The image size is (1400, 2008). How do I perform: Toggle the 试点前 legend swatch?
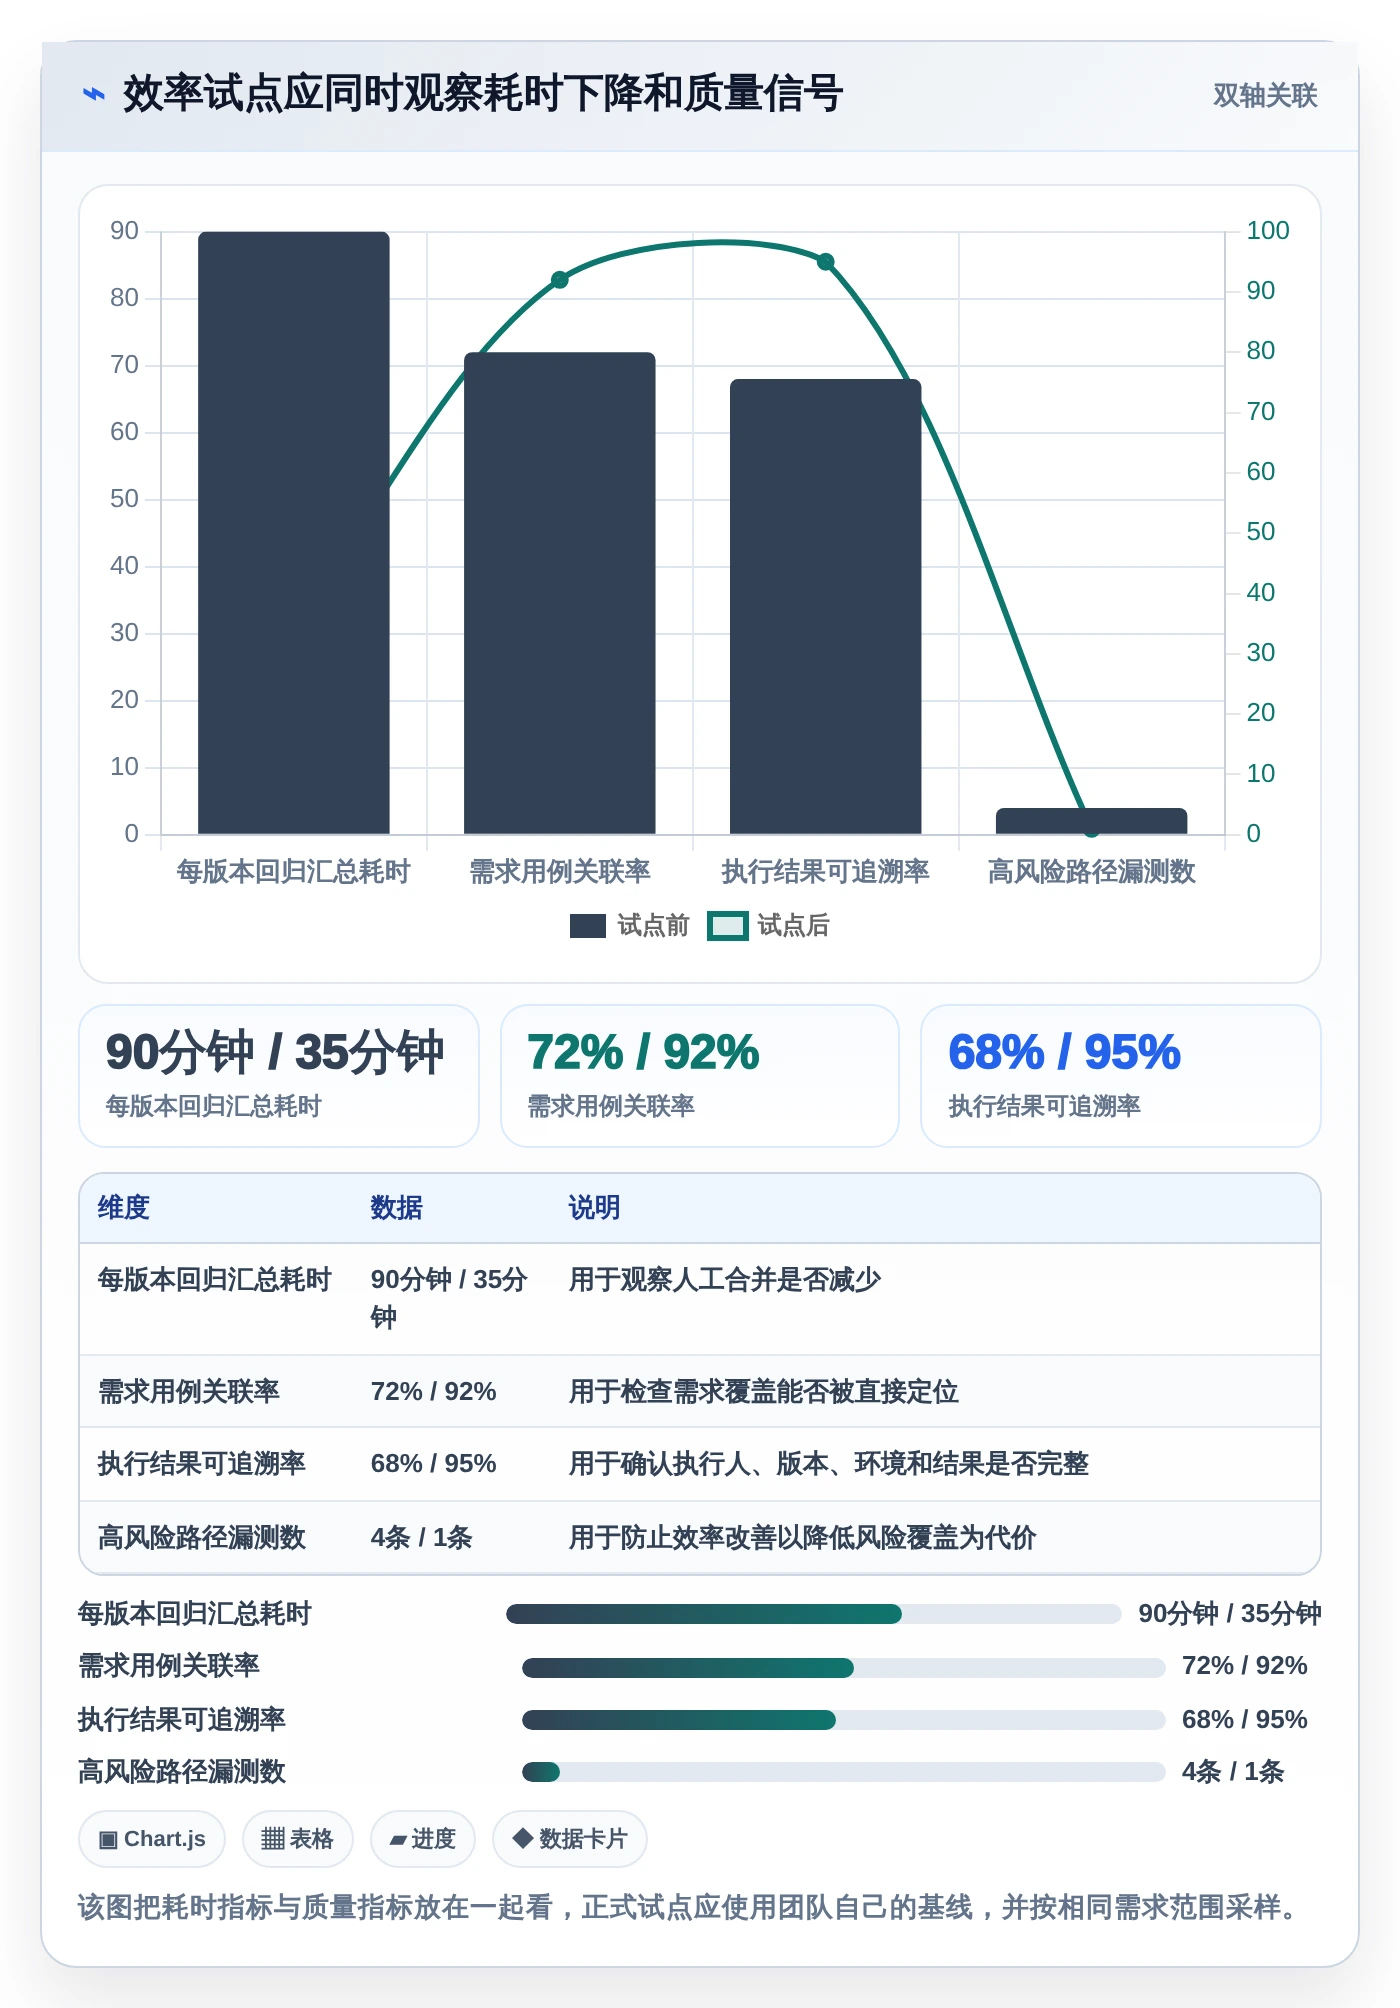[588, 926]
